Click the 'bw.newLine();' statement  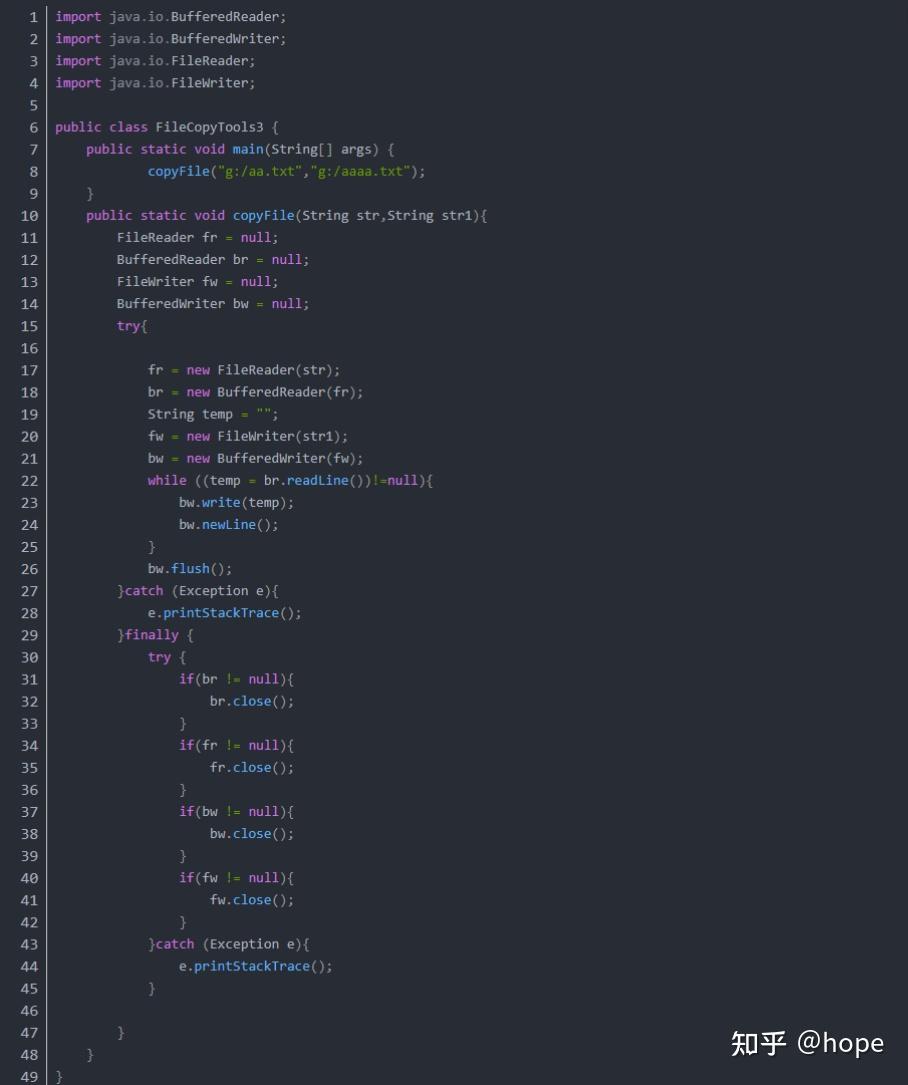pyautogui.click(x=228, y=525)
